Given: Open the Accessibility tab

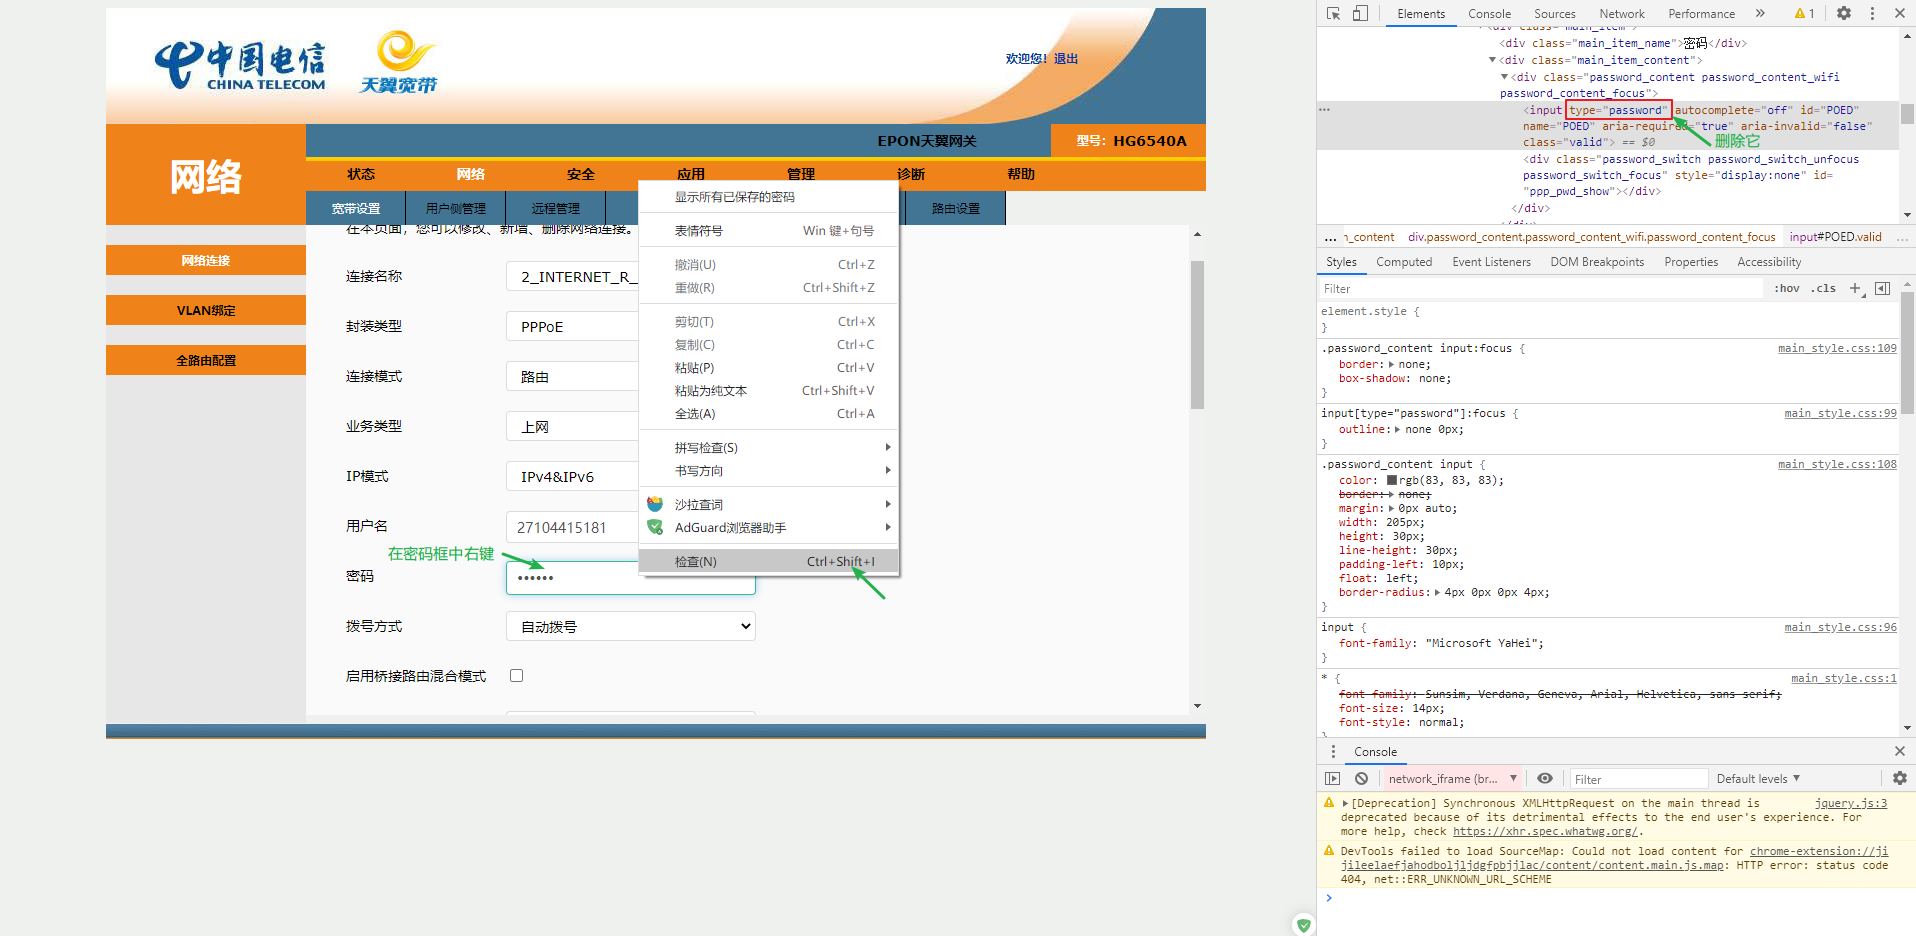Looking at the screenshot, I should click(x=1769, y=262).
